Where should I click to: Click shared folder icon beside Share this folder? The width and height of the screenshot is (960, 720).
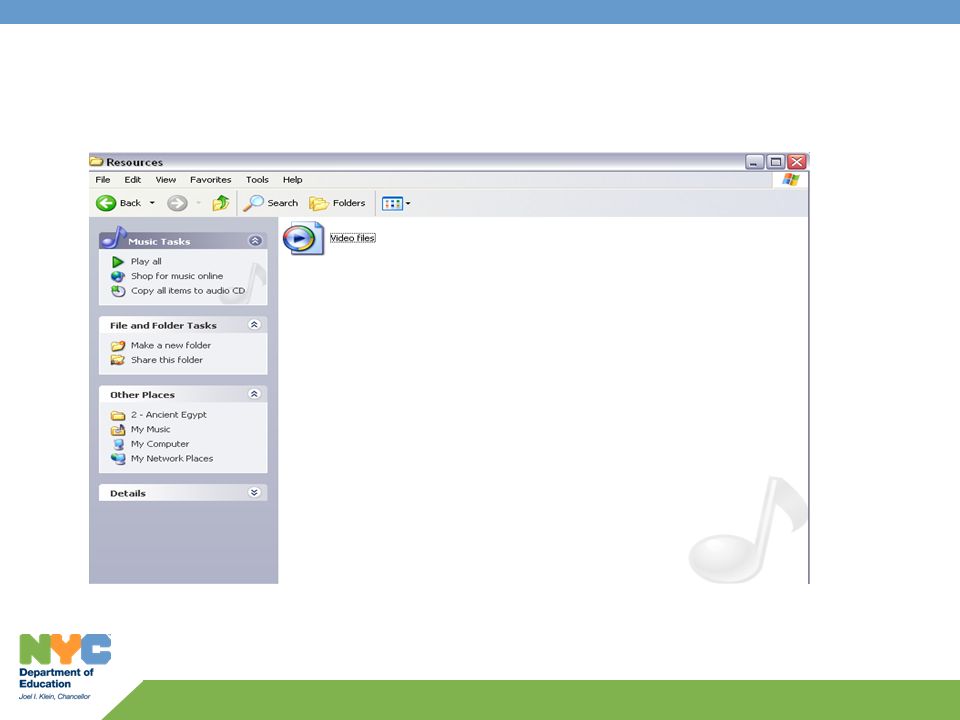click(x=118, y=361)
